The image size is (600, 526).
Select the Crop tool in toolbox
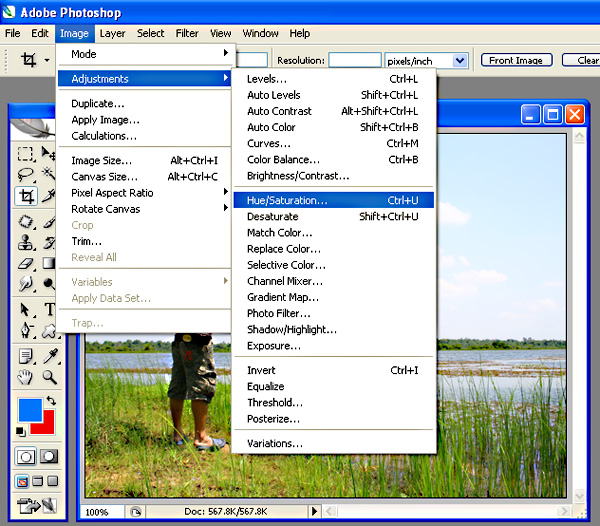click(26, 196)
